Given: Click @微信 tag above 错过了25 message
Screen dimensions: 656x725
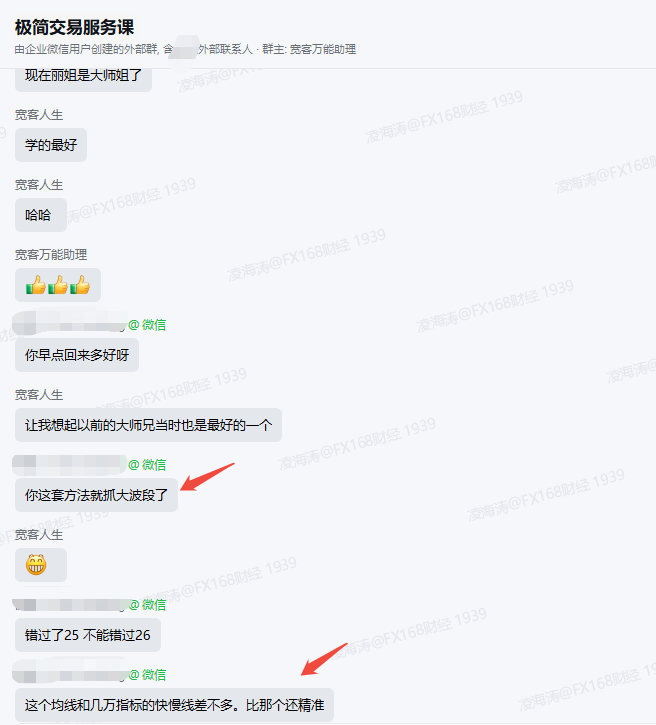Looking at the screenshot, I should pos(147,604).
